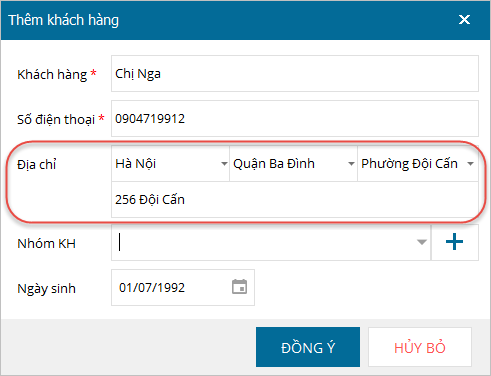Image resolution: width=491 pixels, height=376 pixels.
Task: Click the Ngày sinh label
Action: pyautogui.click(x=46, y=289)
